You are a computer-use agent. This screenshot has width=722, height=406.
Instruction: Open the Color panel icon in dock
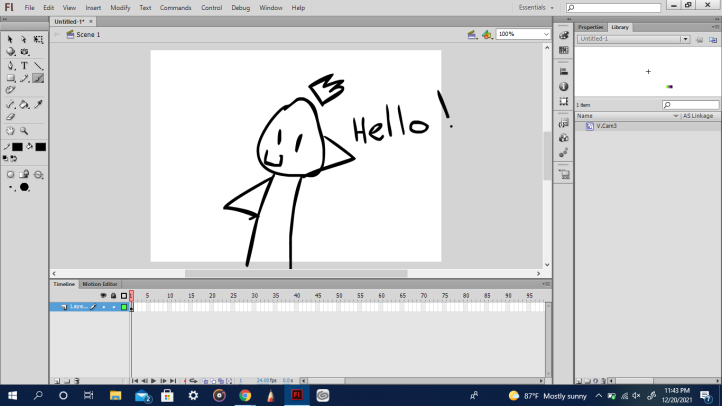point(564,36)
